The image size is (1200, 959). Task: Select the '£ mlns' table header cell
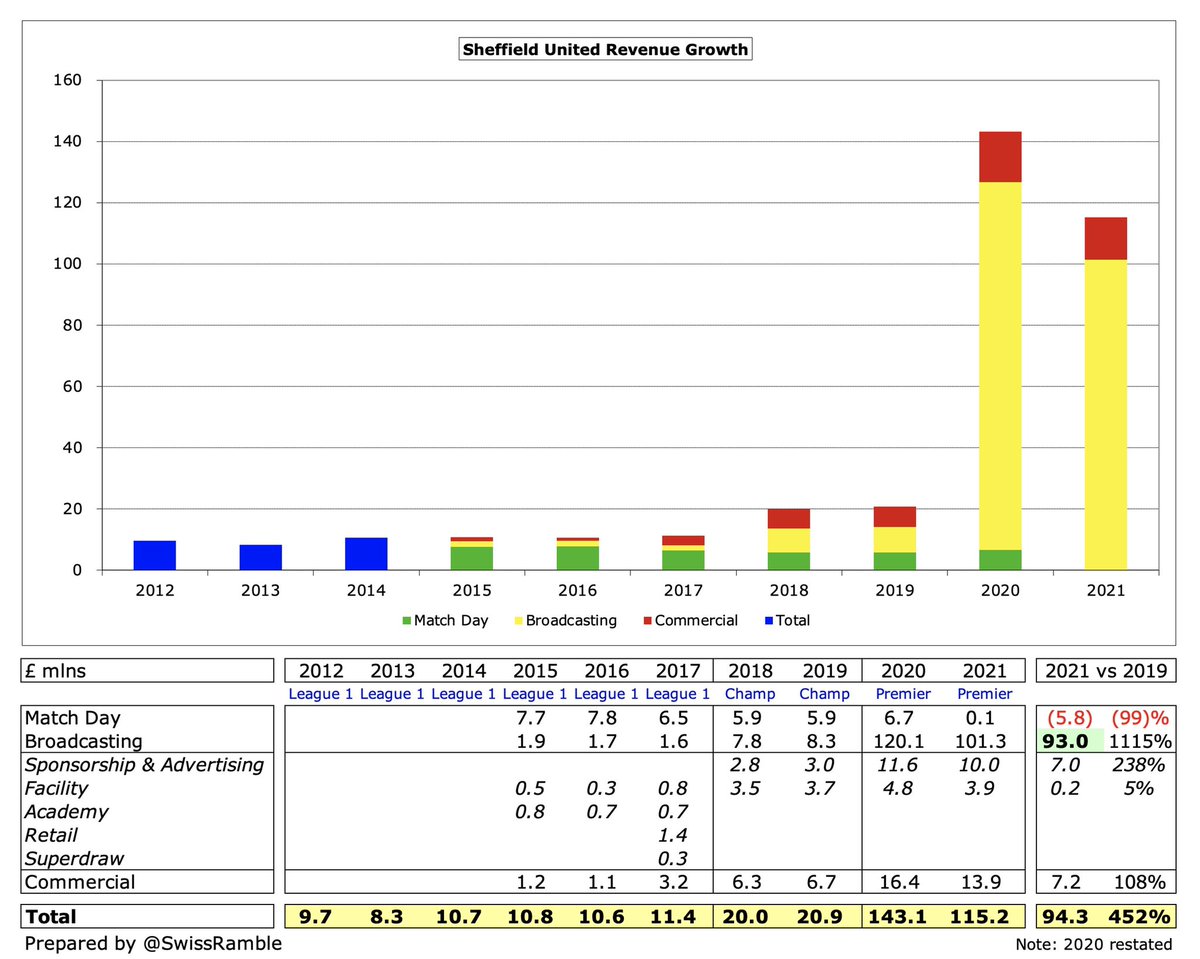coord(148,671)
